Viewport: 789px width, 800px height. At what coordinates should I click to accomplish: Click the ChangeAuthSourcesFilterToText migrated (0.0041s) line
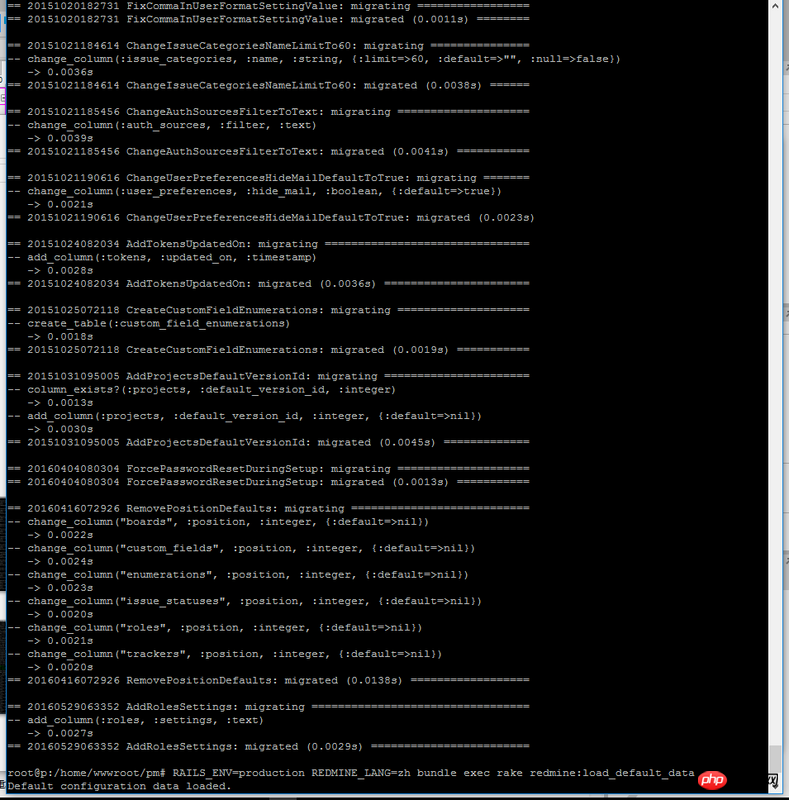(269, 152)
